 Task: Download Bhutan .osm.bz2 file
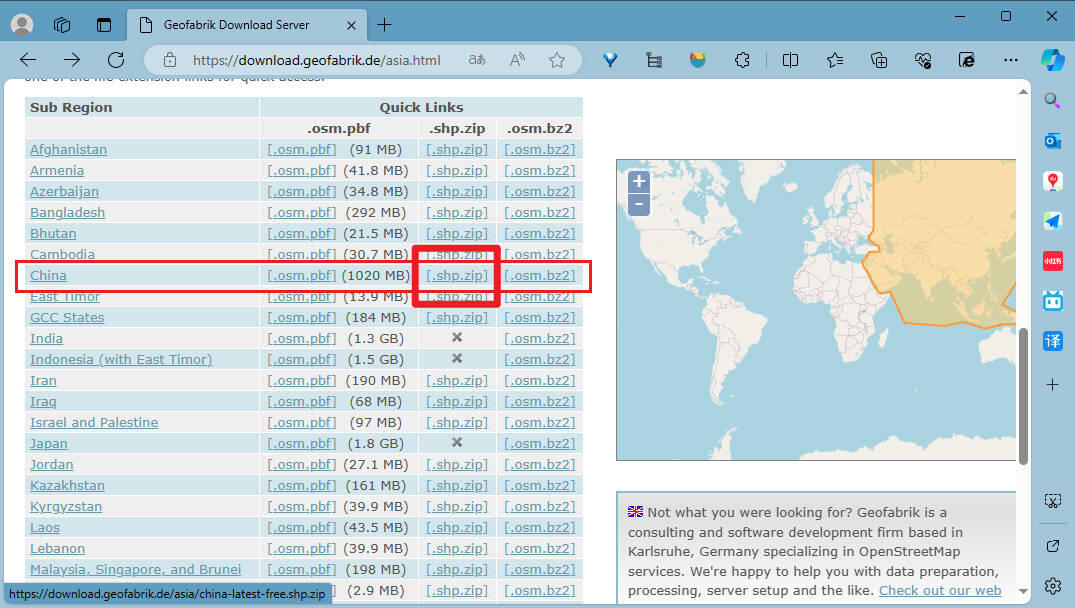540,233
